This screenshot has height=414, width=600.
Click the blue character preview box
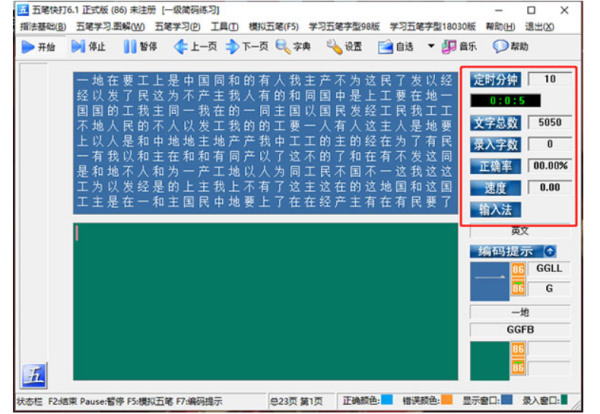(490, 281)
